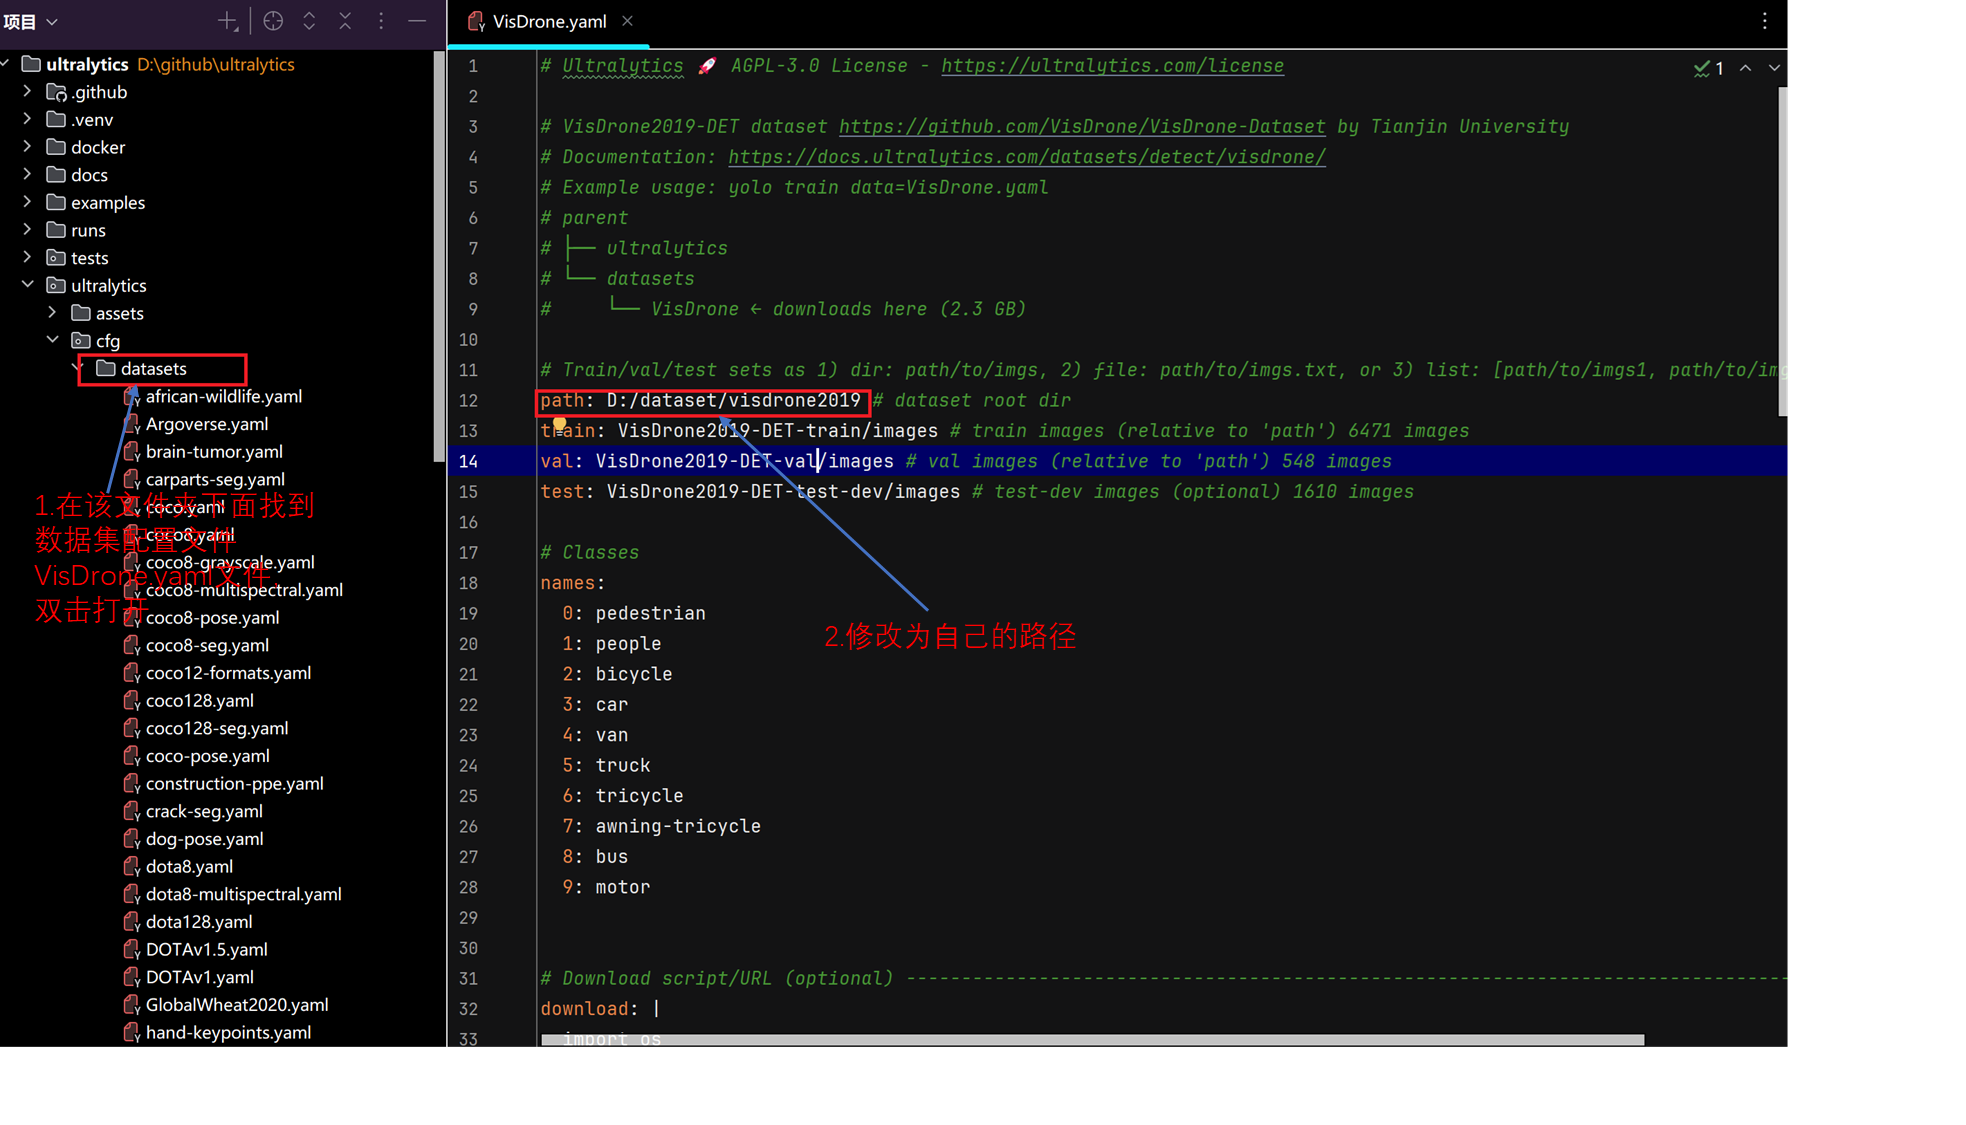Hide the project tool window with minus icon
This screenshot has width=1966, height=1125.
[x=417, y=21]
